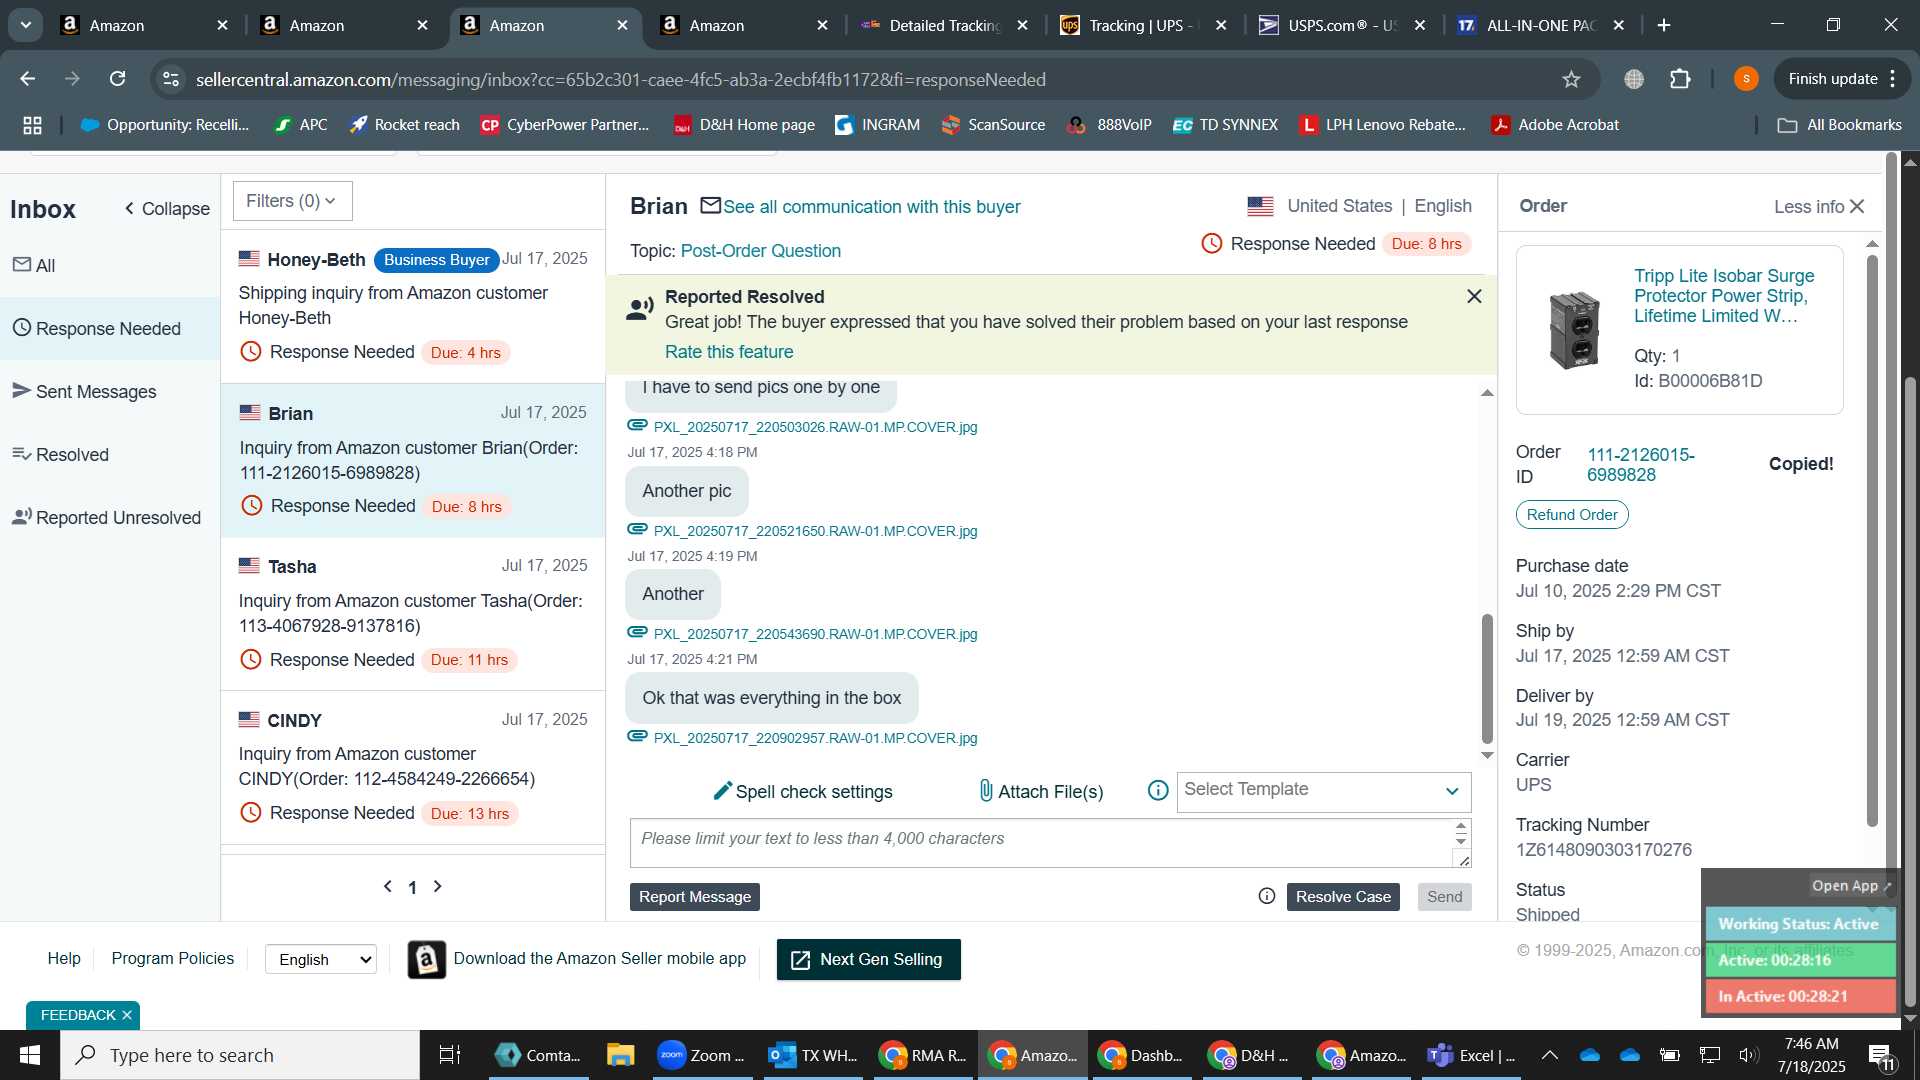Open the bookmarks apps grid icon
Viewport: 1920px width, 1080px height.
32,125
